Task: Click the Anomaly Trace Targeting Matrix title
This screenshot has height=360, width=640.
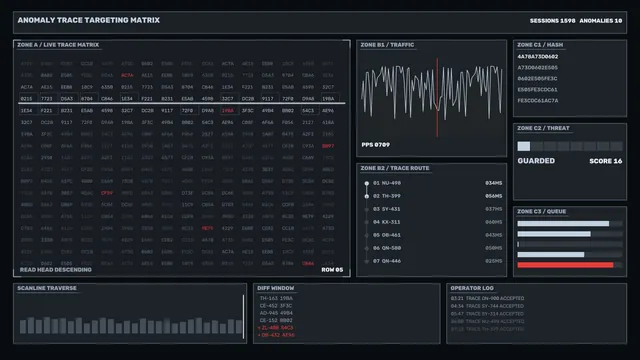Action: tap(89, 20)
